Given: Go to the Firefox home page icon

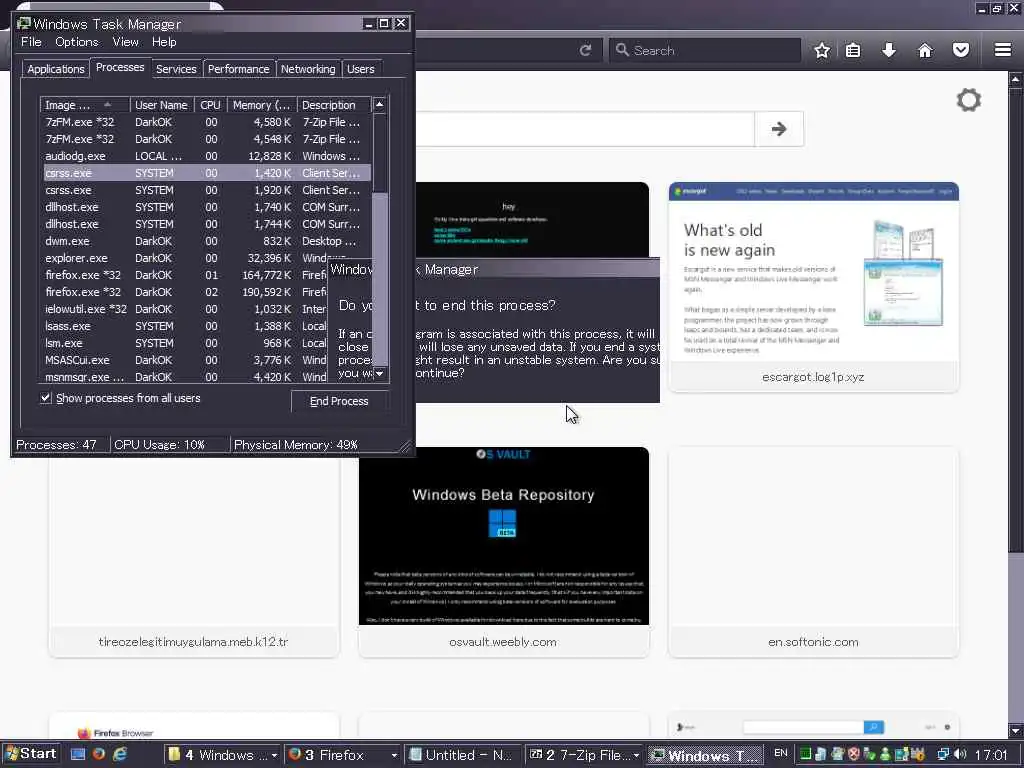Looking at the screenshot, I should tap(925, 50).
